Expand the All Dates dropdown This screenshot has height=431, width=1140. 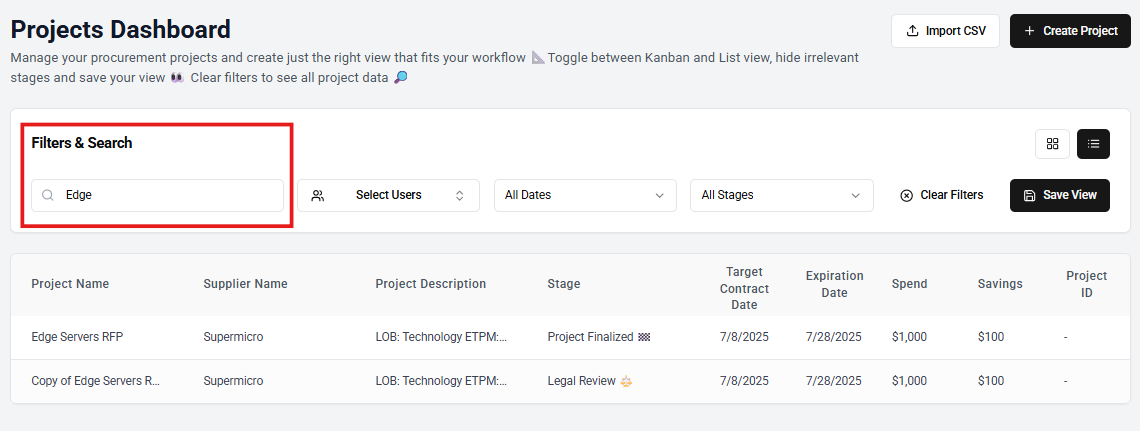[585, 196]
